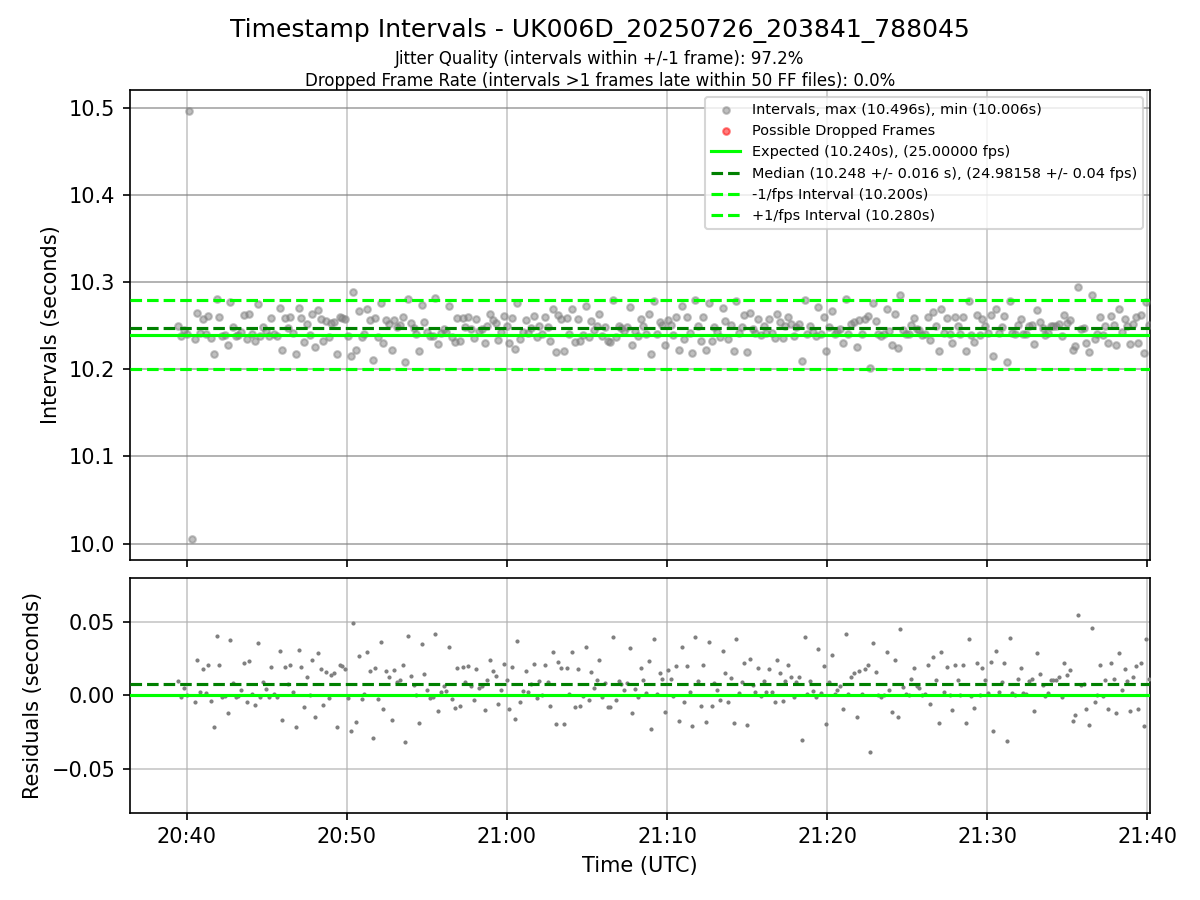Click the 21:20 time tick label

coord(827,837)
